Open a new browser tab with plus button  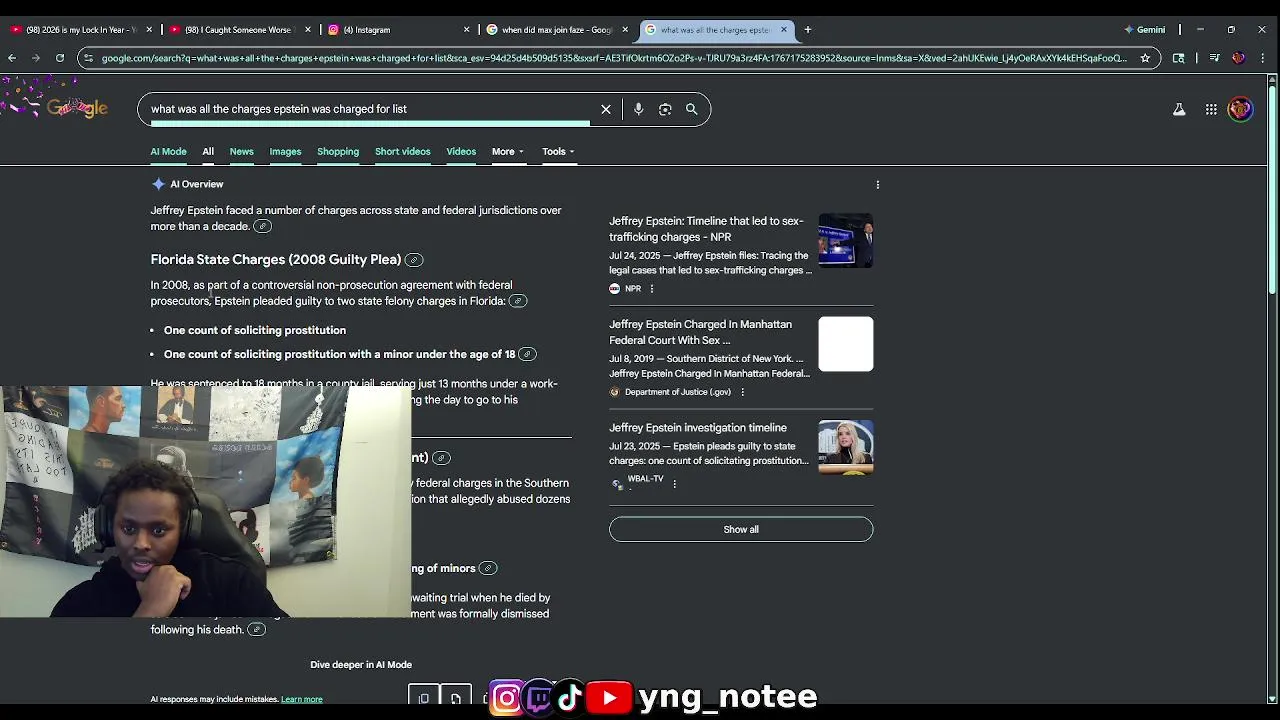point(808,30)
